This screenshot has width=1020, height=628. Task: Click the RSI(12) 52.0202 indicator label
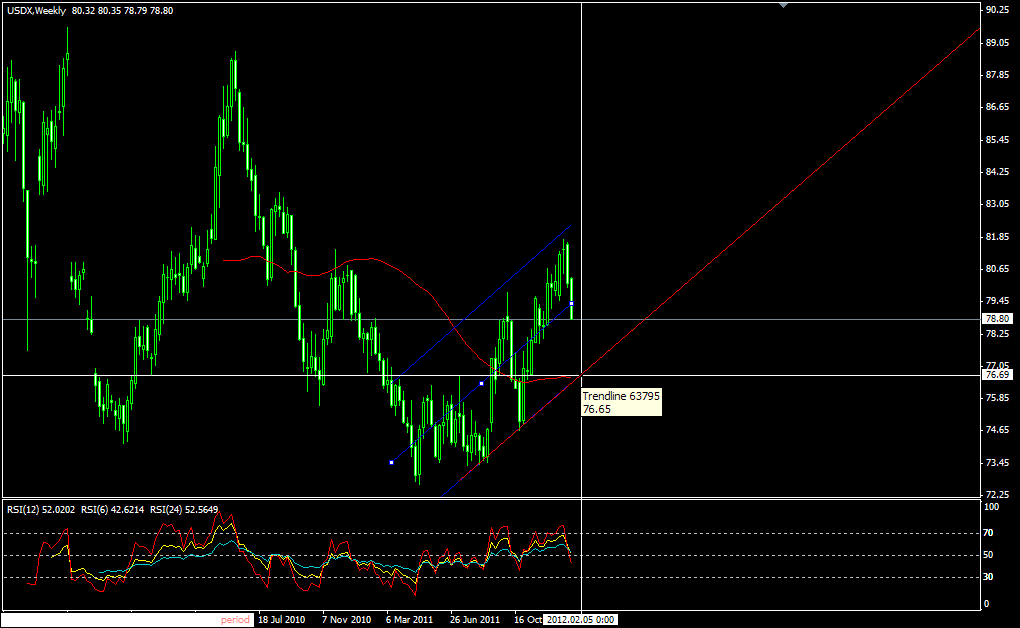pos(40,509)
